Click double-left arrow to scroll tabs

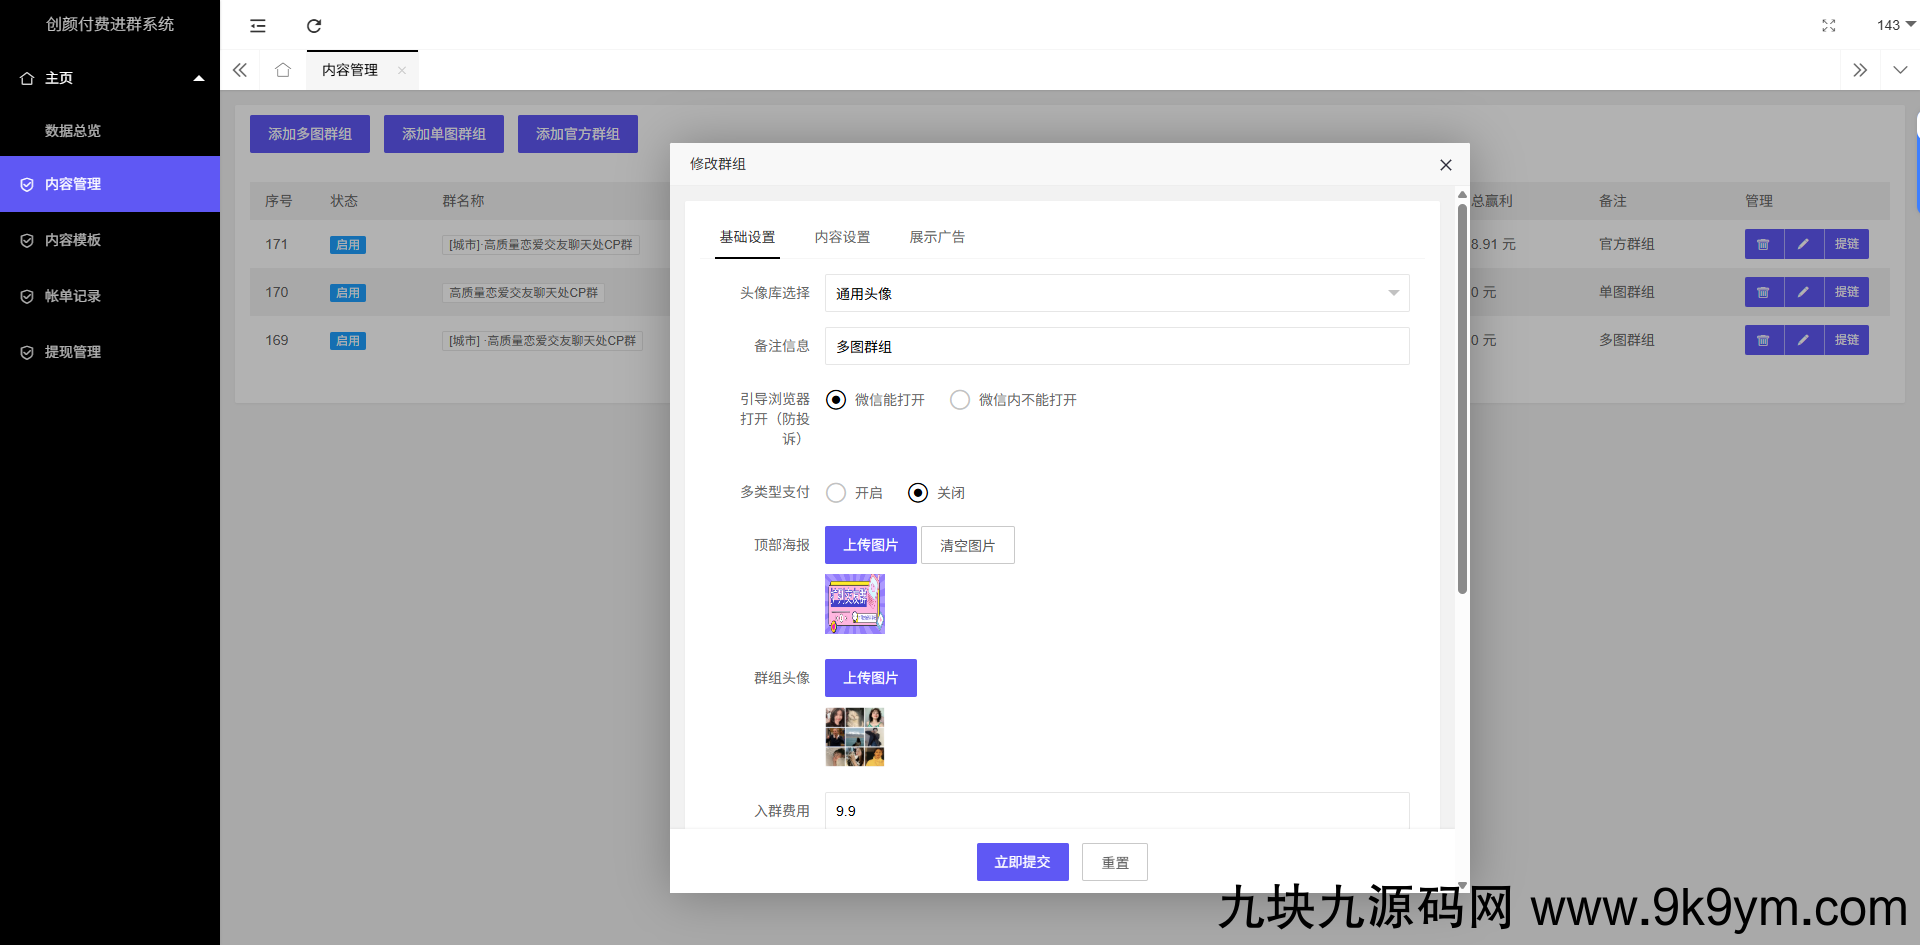pos(240,70)
